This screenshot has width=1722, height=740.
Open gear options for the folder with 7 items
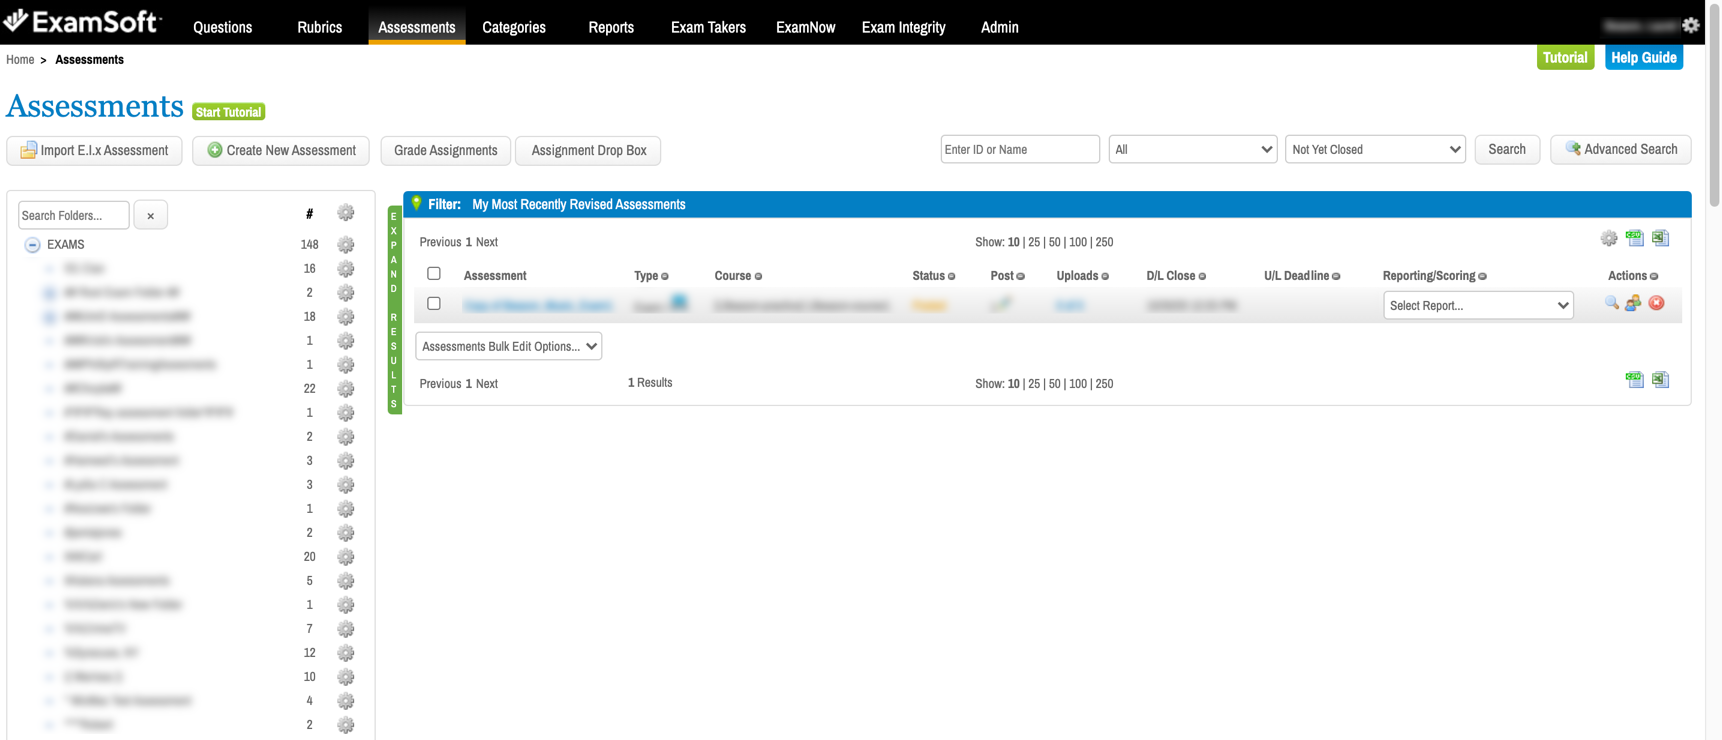(x=346, y=629)
